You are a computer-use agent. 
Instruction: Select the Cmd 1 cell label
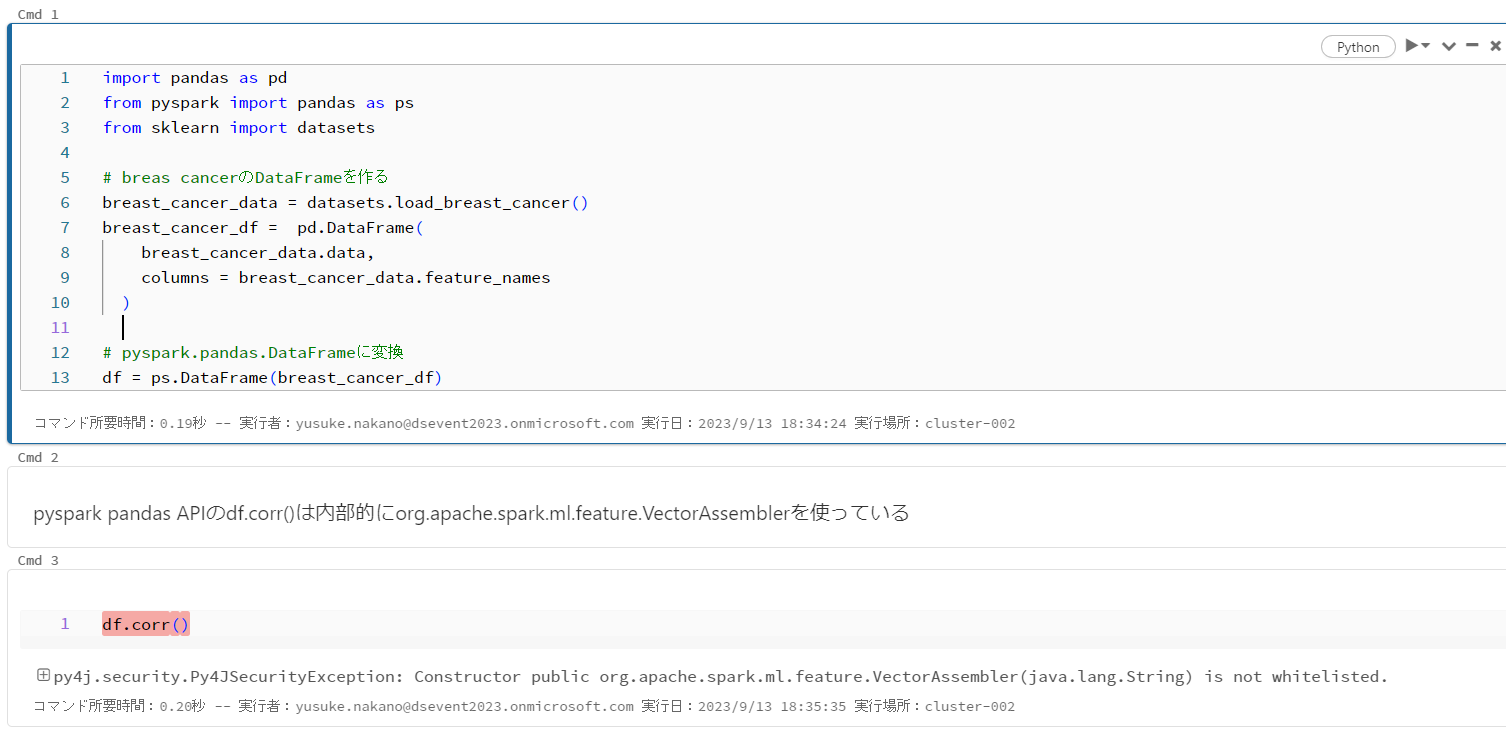(38, 14)
